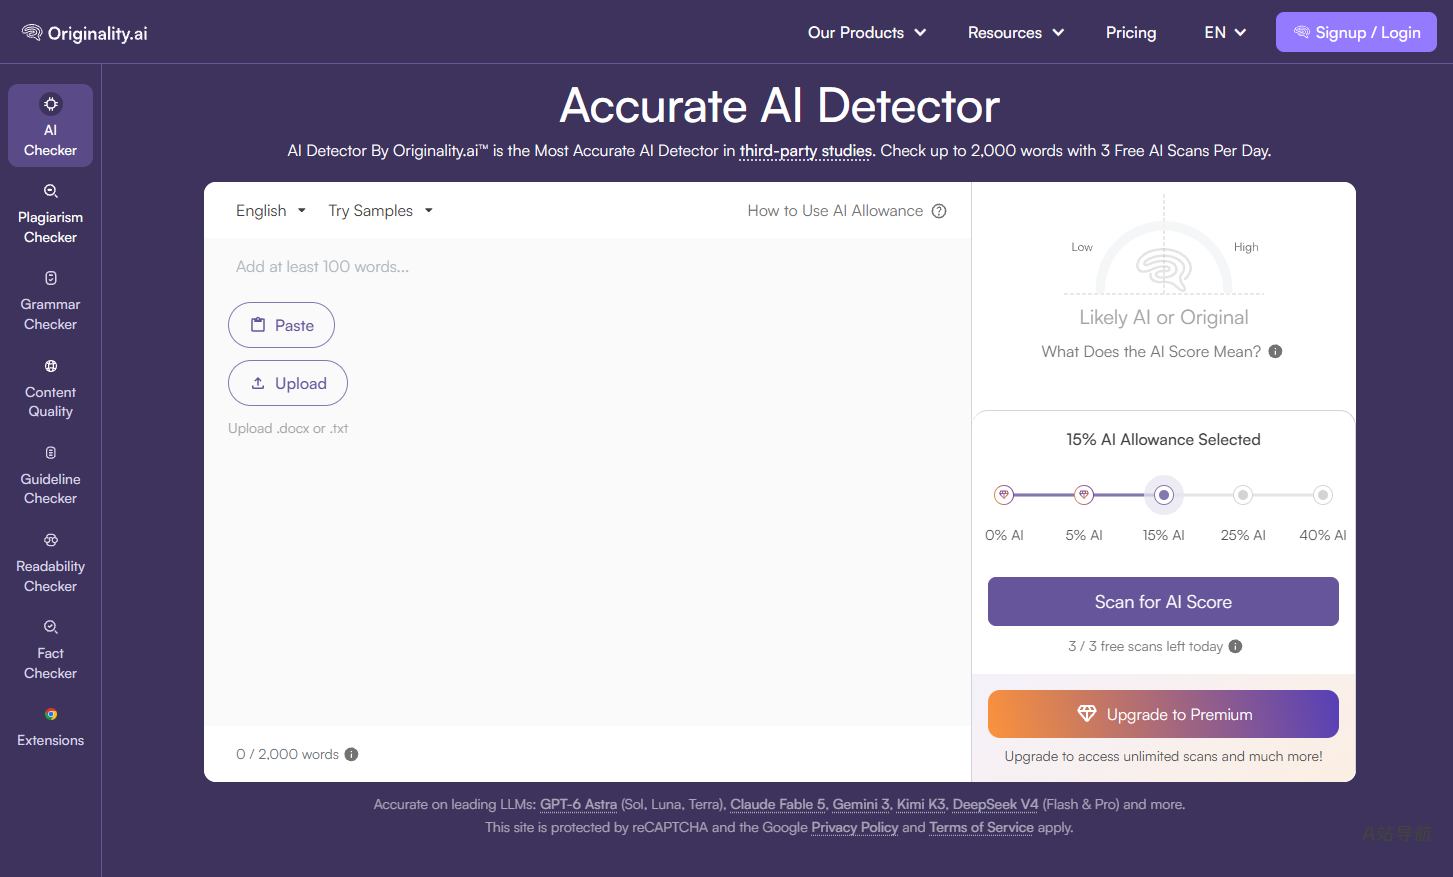The height and width of the screenshot is (877, 1453).
Task: Click Upgrade to Premium button
Action: [x=1163, y=714]
